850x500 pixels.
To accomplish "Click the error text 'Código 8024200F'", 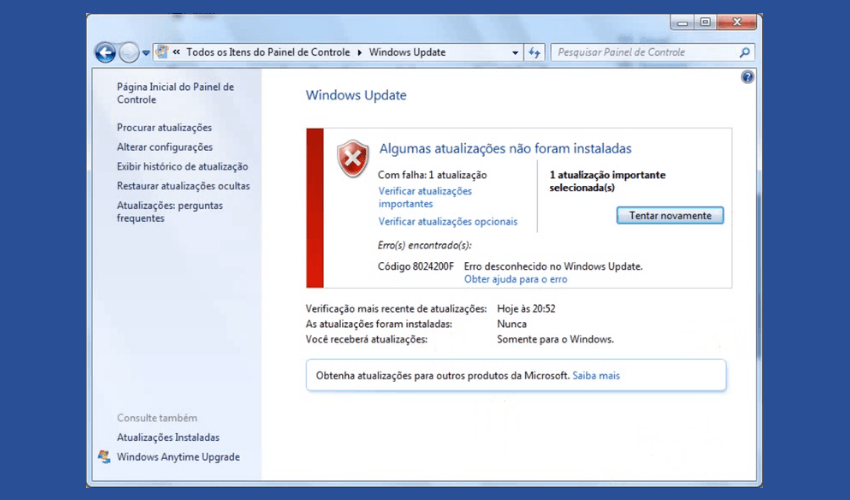I will click(416, 266).
